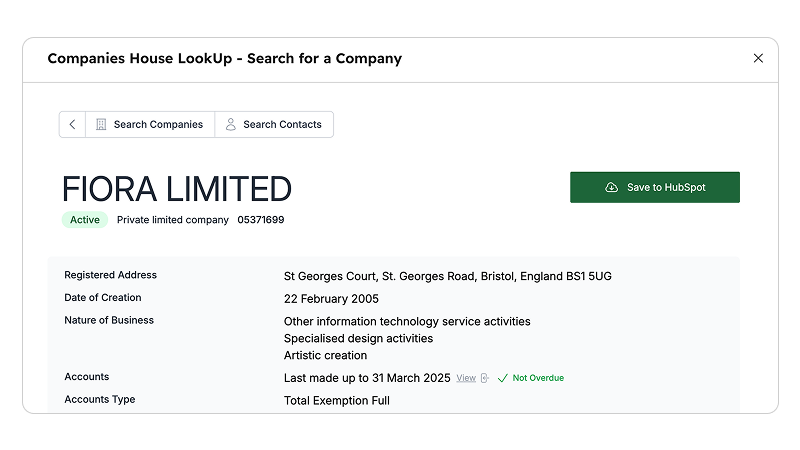This screenshot has height=450, width=800.
Task: Click the Private limited company label
Action: [172, 220]
